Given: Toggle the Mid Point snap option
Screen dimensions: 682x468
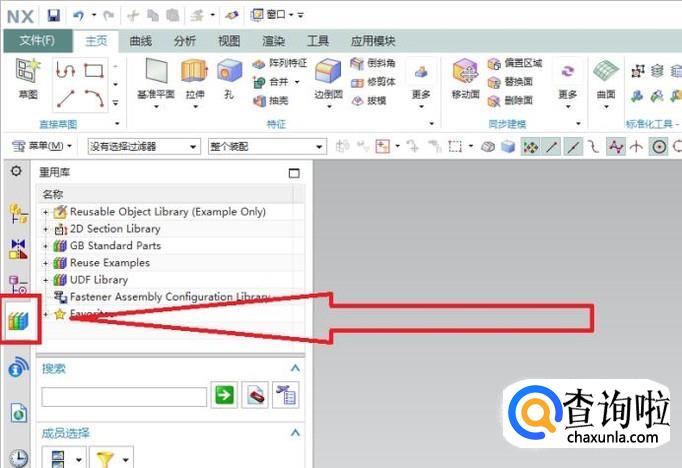Looking at the screenshot, I should [x=573, y=147].
